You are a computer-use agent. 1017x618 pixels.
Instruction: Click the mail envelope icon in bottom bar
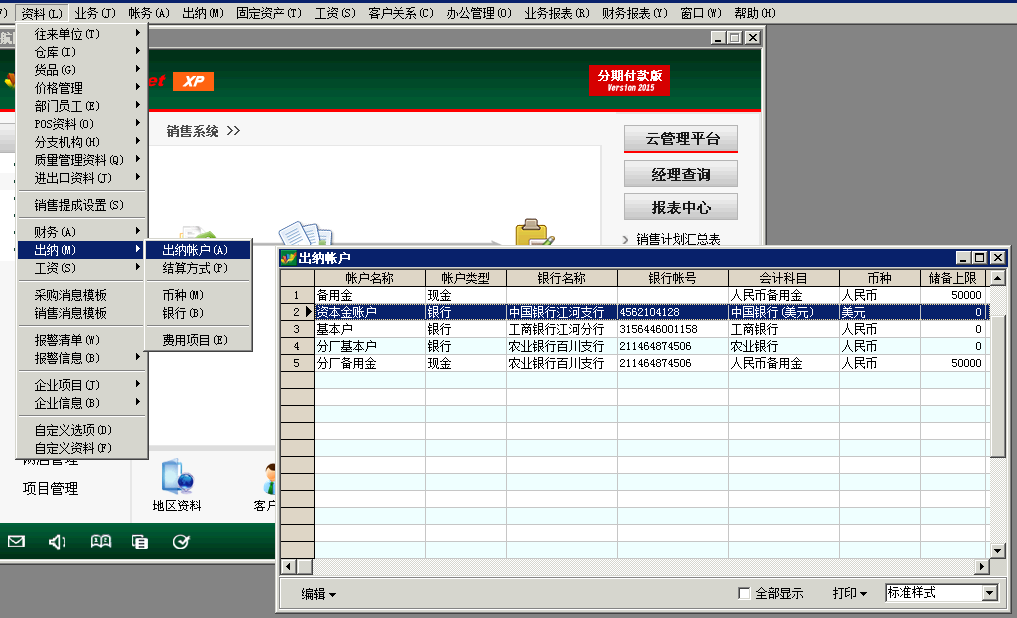(x=16, y=541)
